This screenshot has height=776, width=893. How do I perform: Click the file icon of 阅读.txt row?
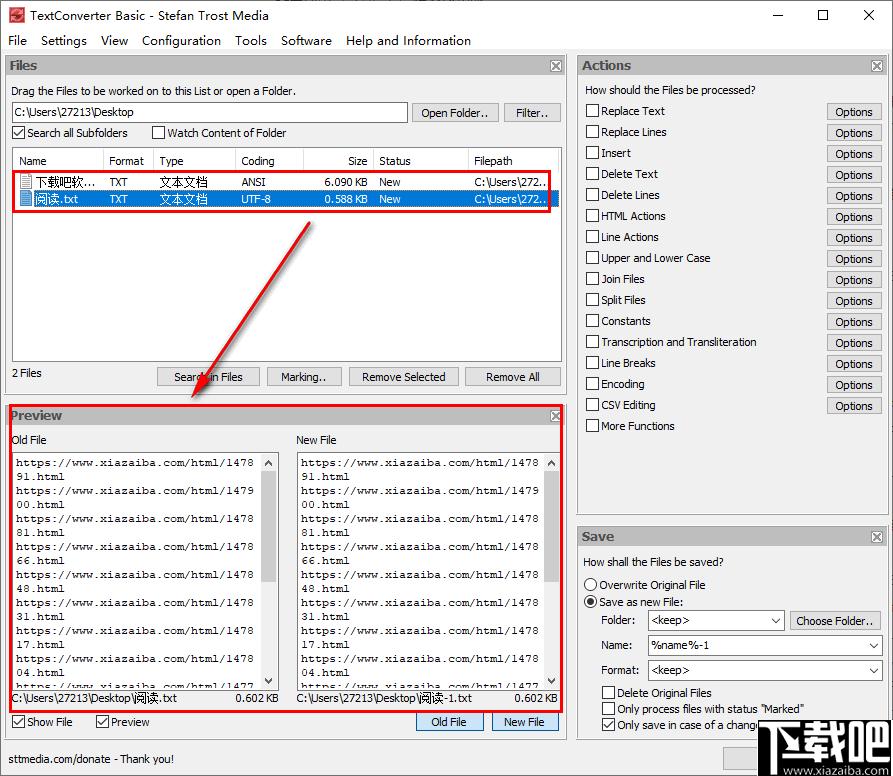pos(26,198)
